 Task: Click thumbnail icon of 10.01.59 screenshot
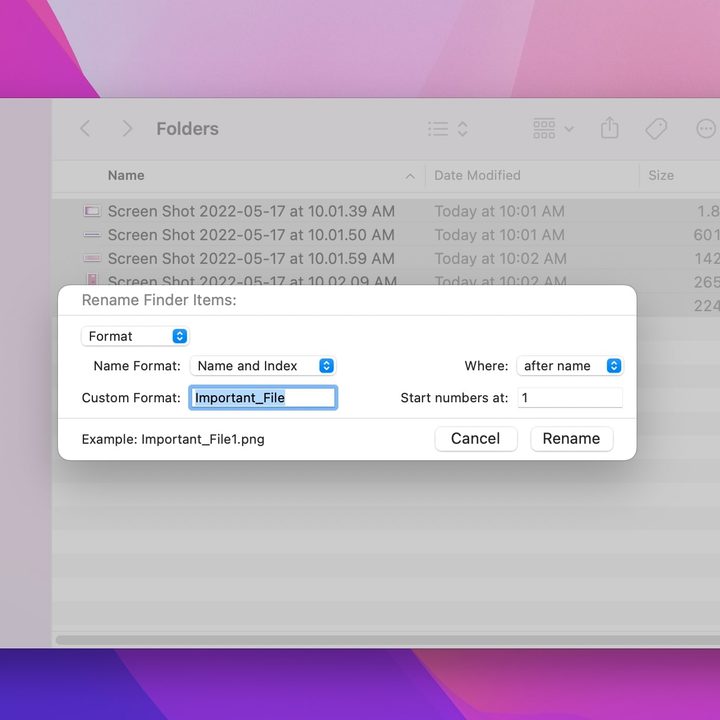point(92,259)
